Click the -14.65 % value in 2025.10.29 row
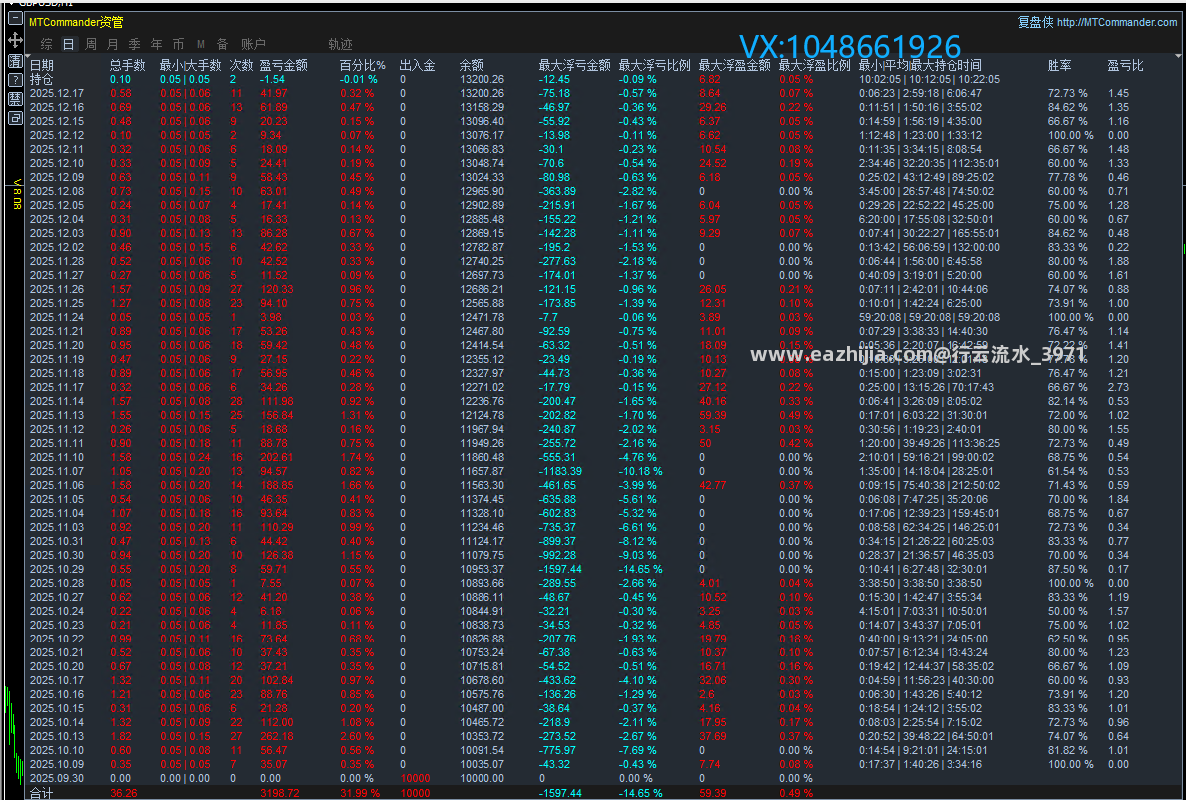The height and width of the screenshot is (800, 1186). point(641,569)
